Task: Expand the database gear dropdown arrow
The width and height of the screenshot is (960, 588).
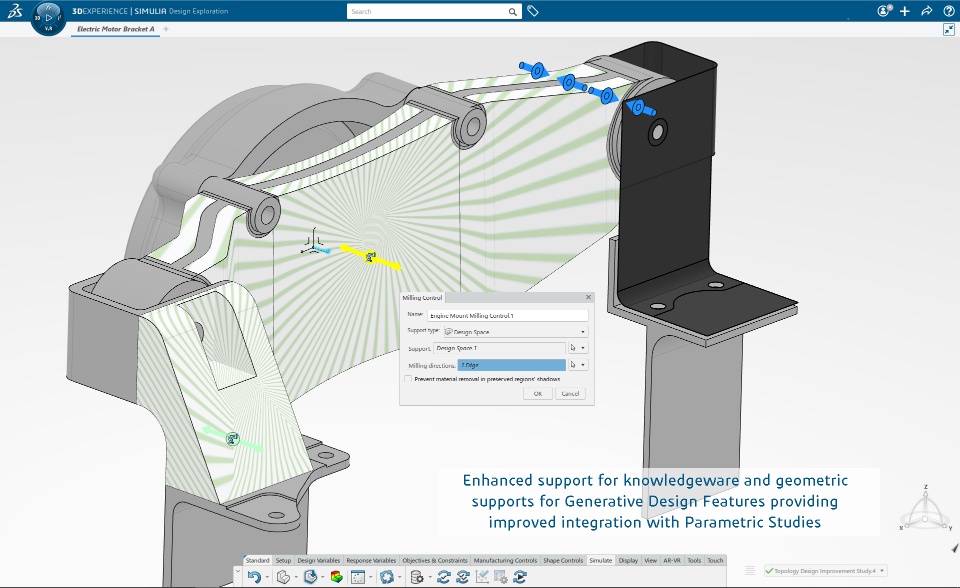Action: point(429,577)
